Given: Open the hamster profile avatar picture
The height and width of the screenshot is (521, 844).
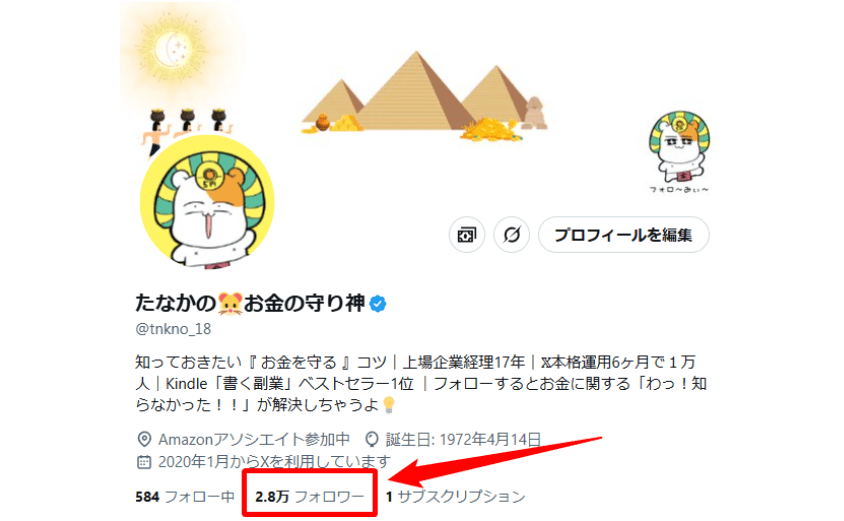Looking at the screenshot, I should (x=207, y=202).
